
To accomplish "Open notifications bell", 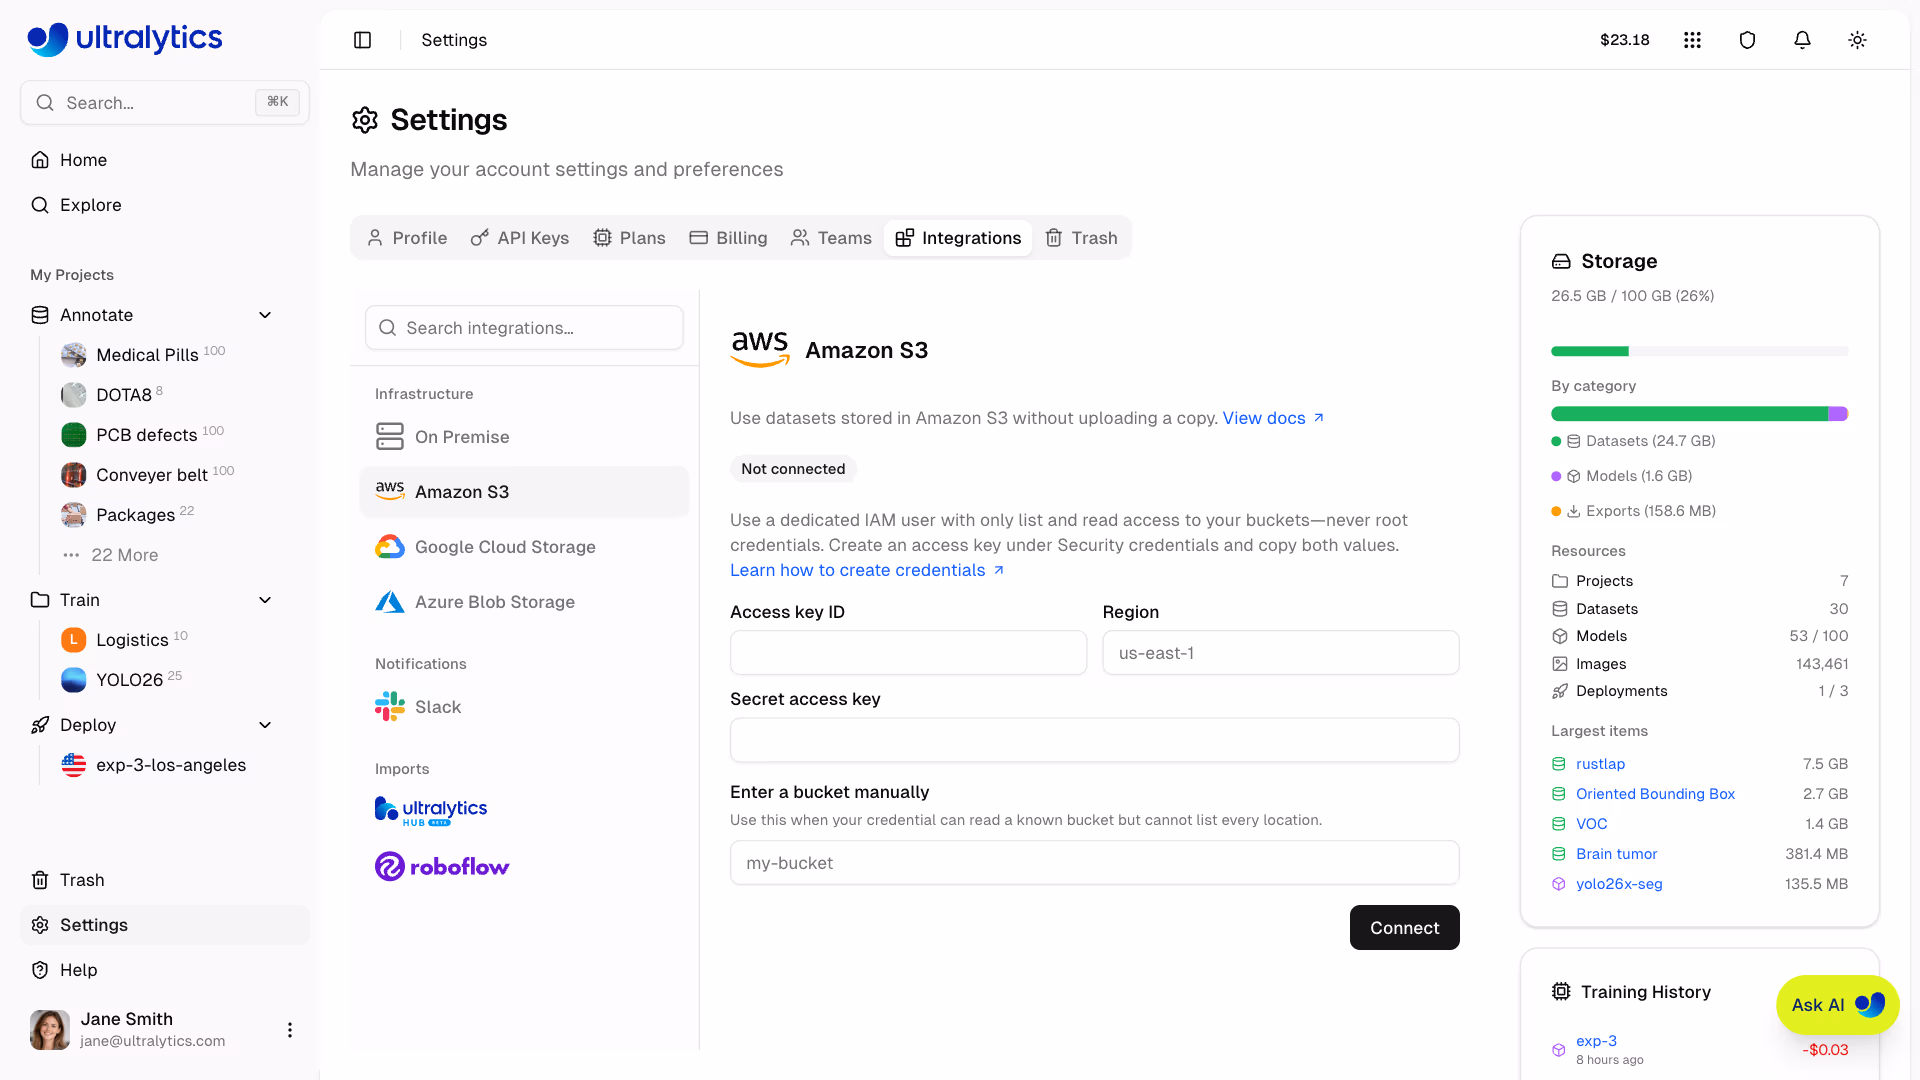I will tap(1802, 40).
